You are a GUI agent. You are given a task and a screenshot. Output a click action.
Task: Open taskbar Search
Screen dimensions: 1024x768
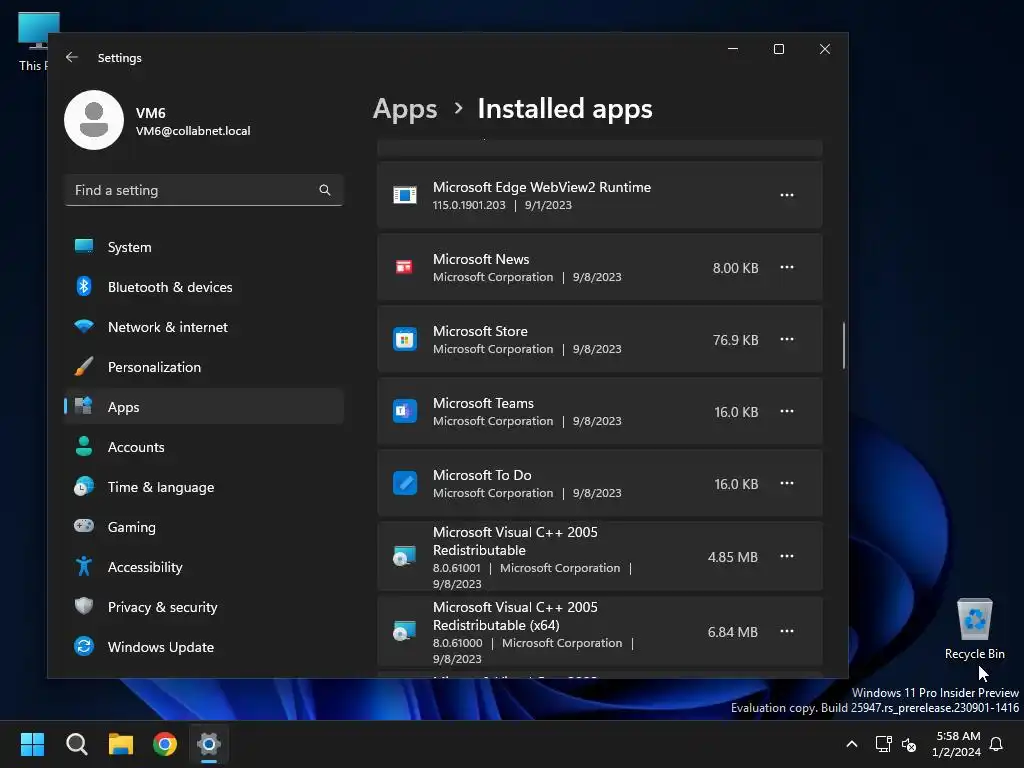(x=76, y=744)
